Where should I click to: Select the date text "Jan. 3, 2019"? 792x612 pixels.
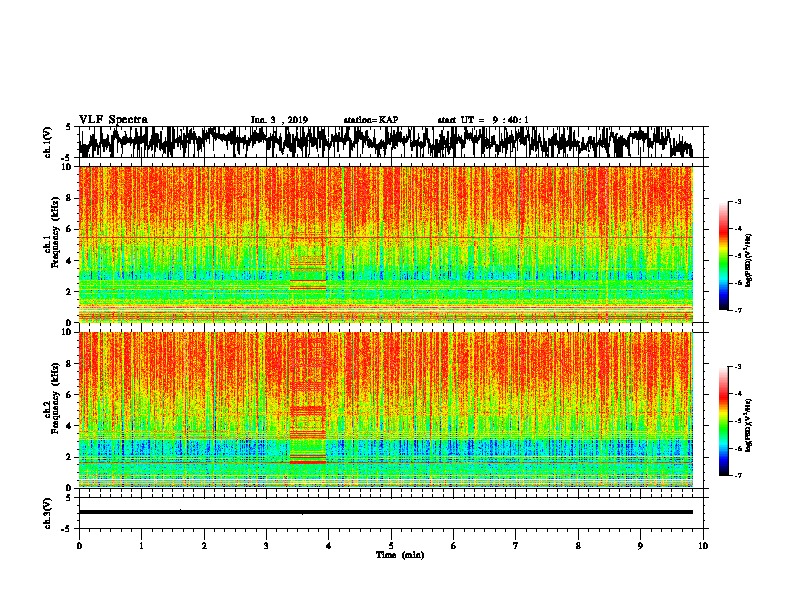coord(279,120)
